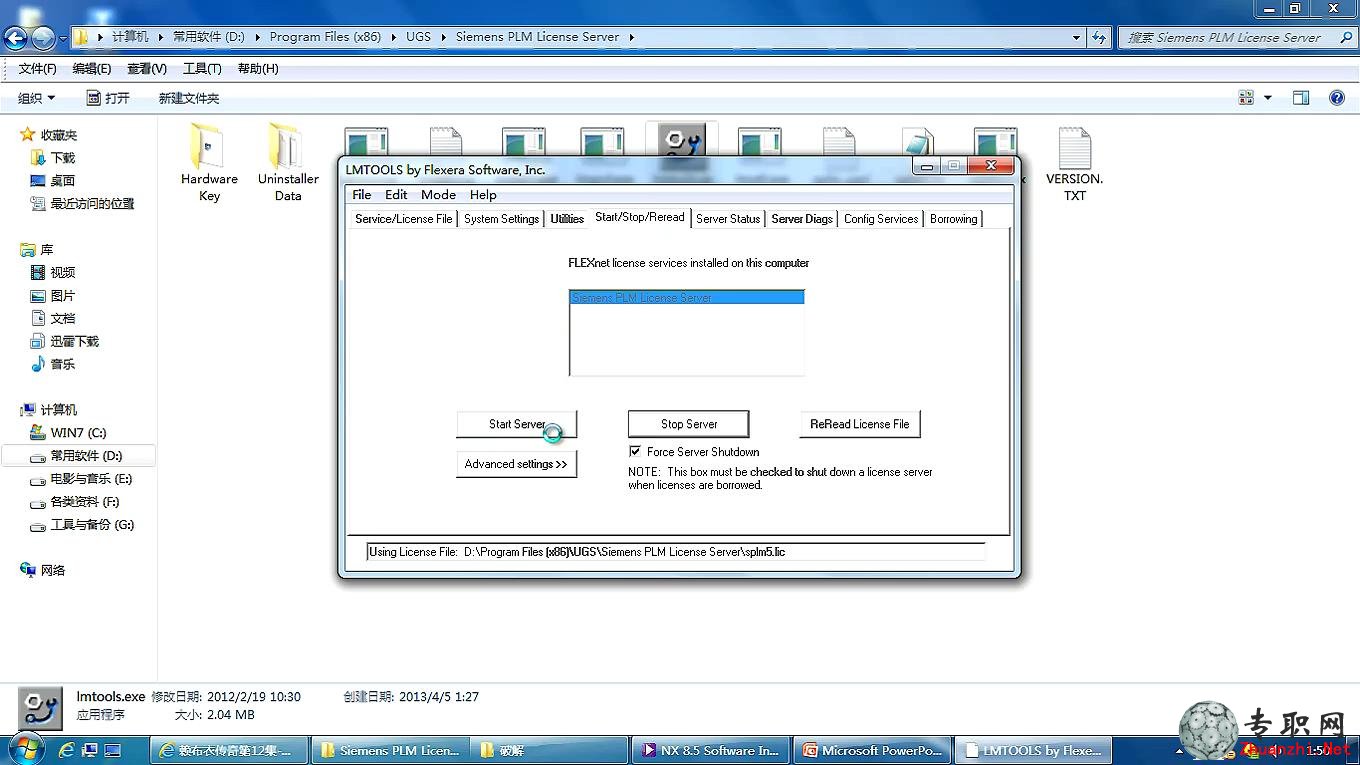Open Explorer 文件(F) menu
The height and width of the screenshot is (765, 1360).
pos(37,69)
